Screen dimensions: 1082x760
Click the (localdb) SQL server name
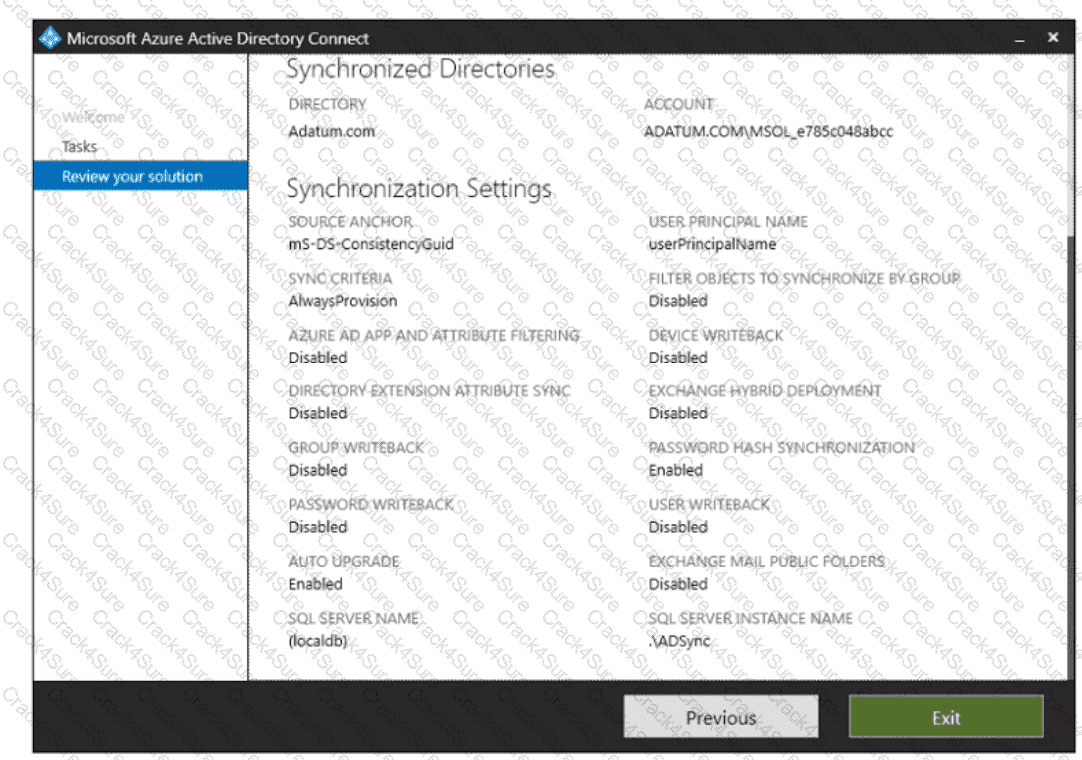coord(317,641)
